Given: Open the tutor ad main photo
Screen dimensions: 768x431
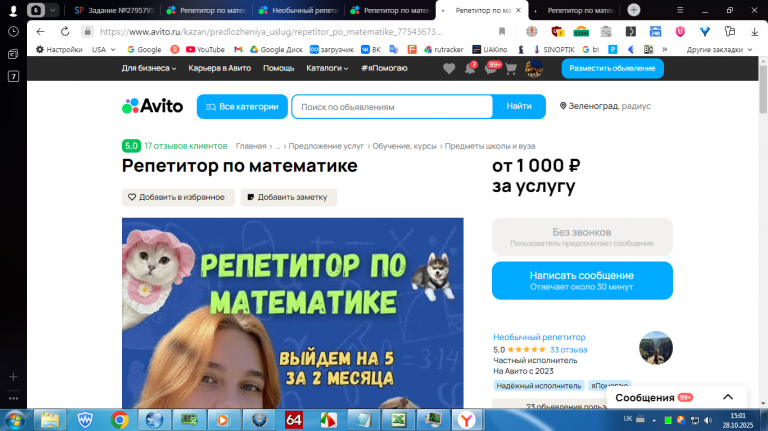Looking at the screenshot, I should click(292, 313).
